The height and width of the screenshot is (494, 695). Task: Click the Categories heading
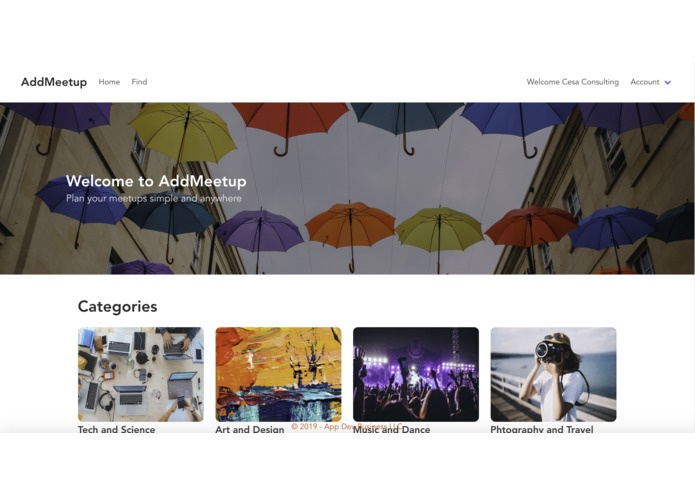(x=117, y=306)
